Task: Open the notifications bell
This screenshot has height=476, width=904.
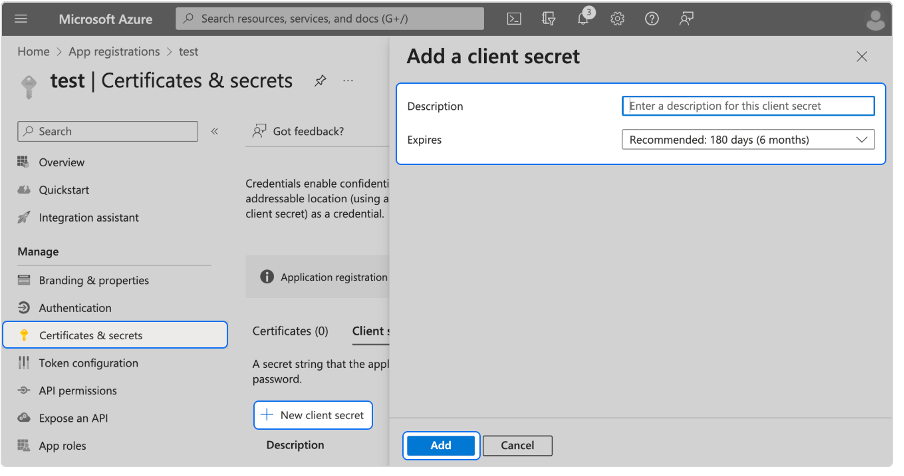Action: 584,19
